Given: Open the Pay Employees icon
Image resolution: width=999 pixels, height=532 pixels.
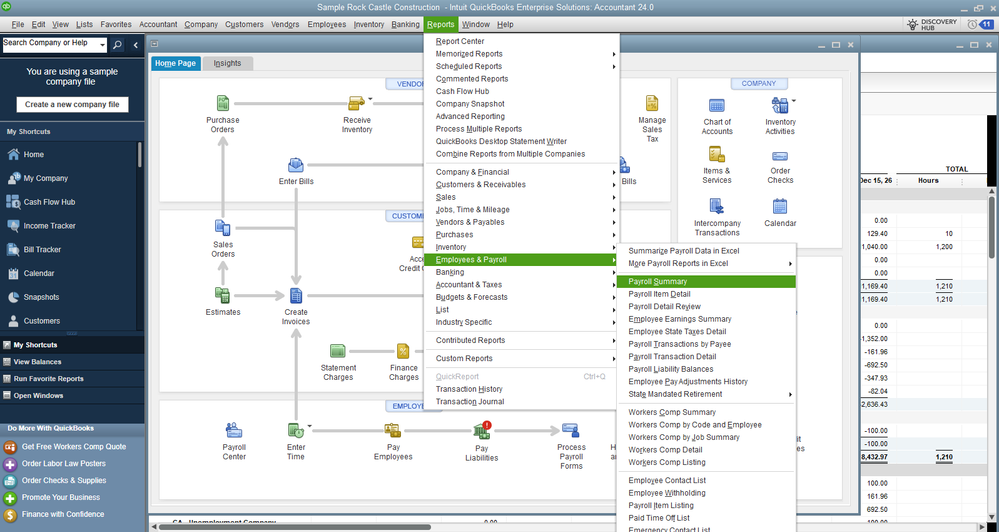Looking at the screenshot, I should (x=392, y=430).
